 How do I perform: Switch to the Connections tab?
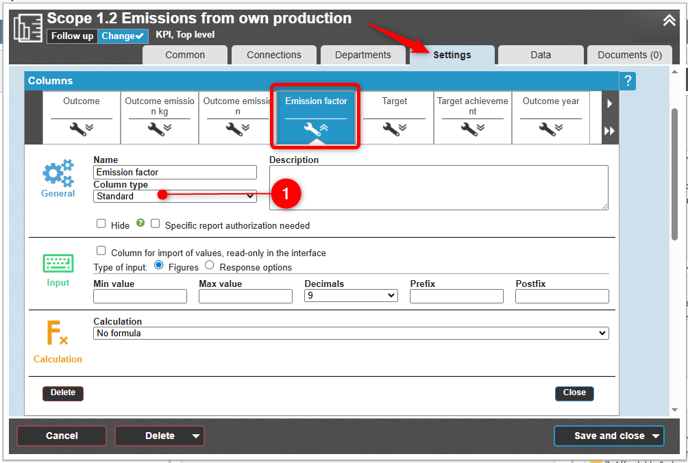point(273,55)
